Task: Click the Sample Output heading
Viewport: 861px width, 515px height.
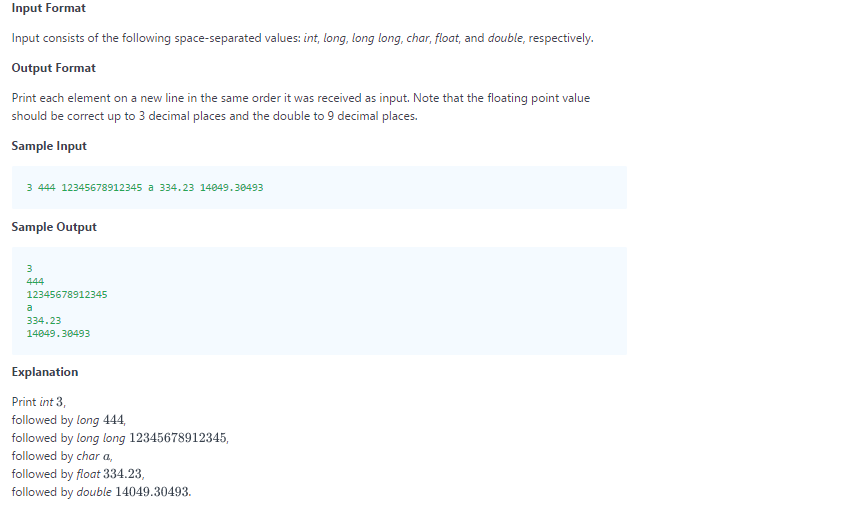Action: pyautogui.click(x=54, y=227)
